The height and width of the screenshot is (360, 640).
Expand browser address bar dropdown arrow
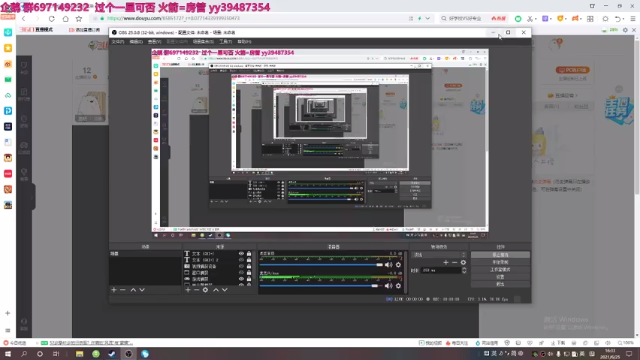pyautogui.click(x=427, y=18)
